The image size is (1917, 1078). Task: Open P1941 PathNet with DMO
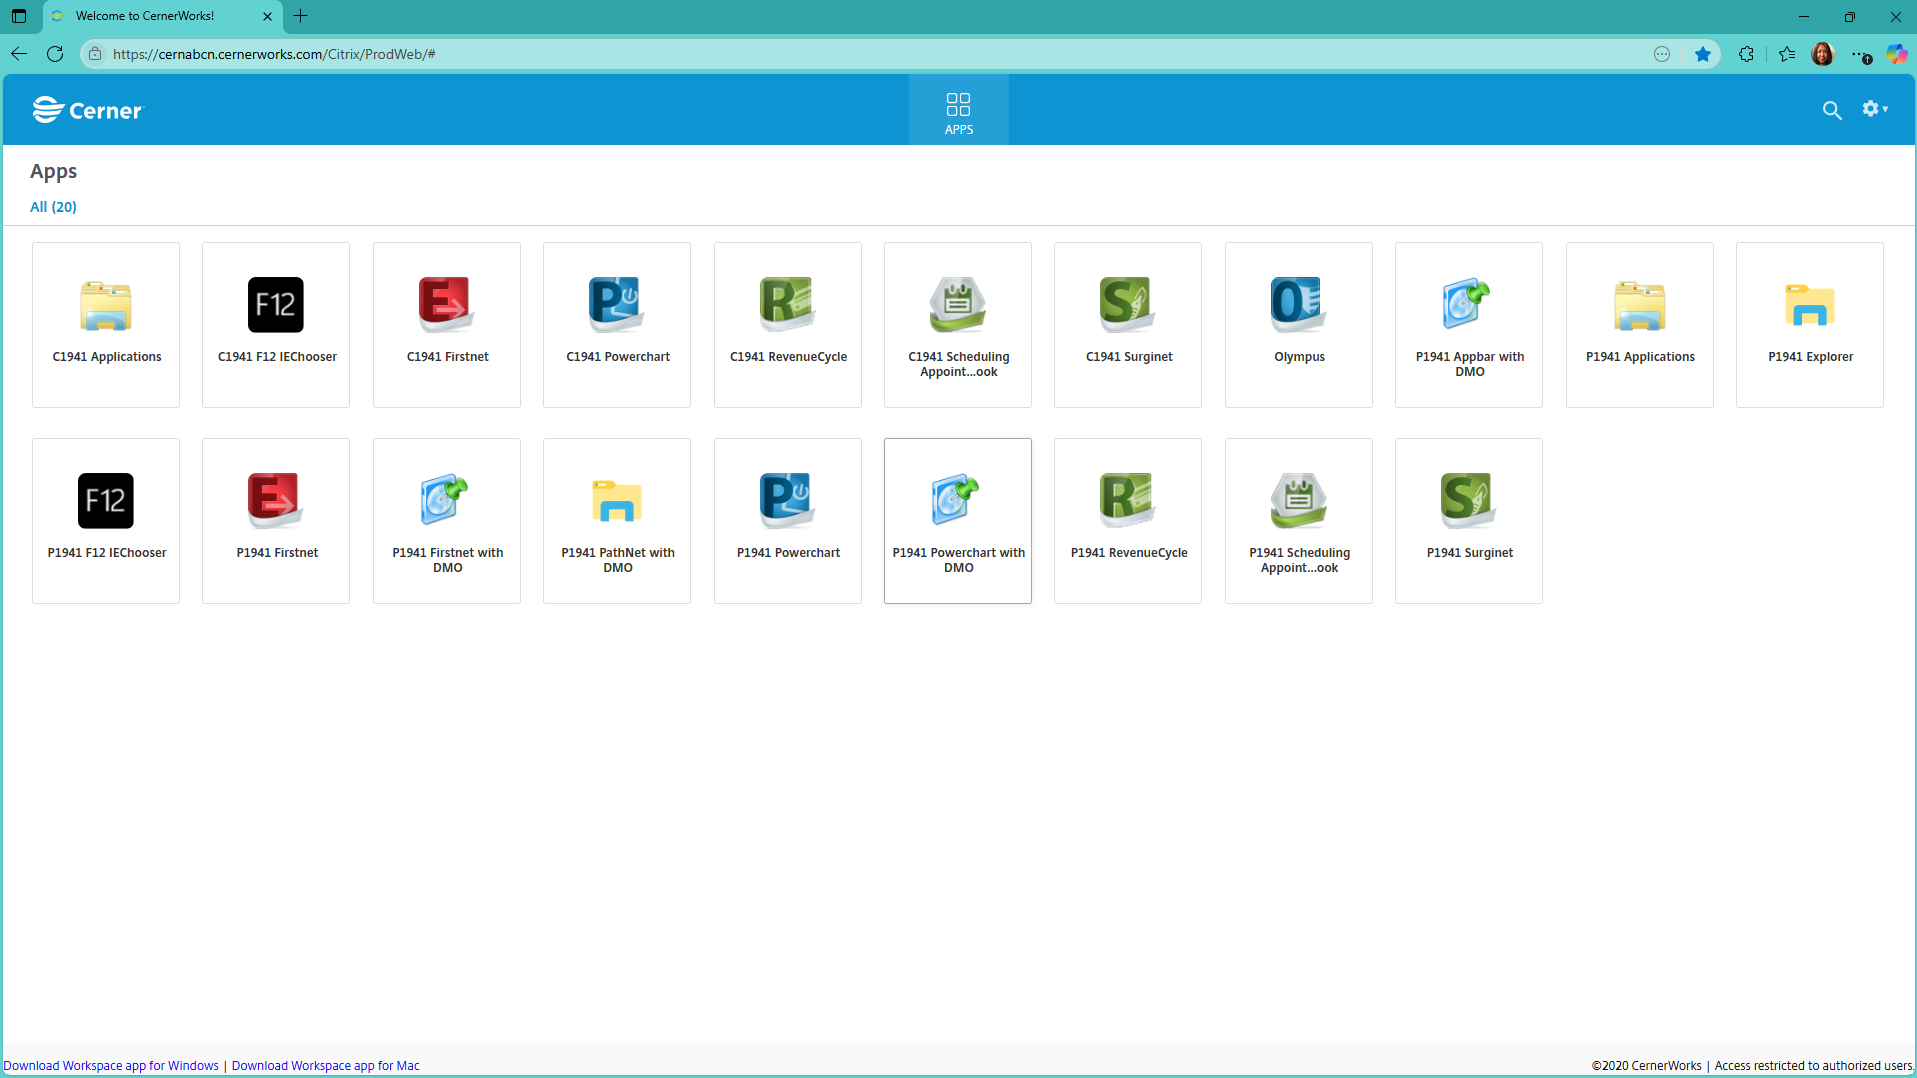(x=617, y=520)
